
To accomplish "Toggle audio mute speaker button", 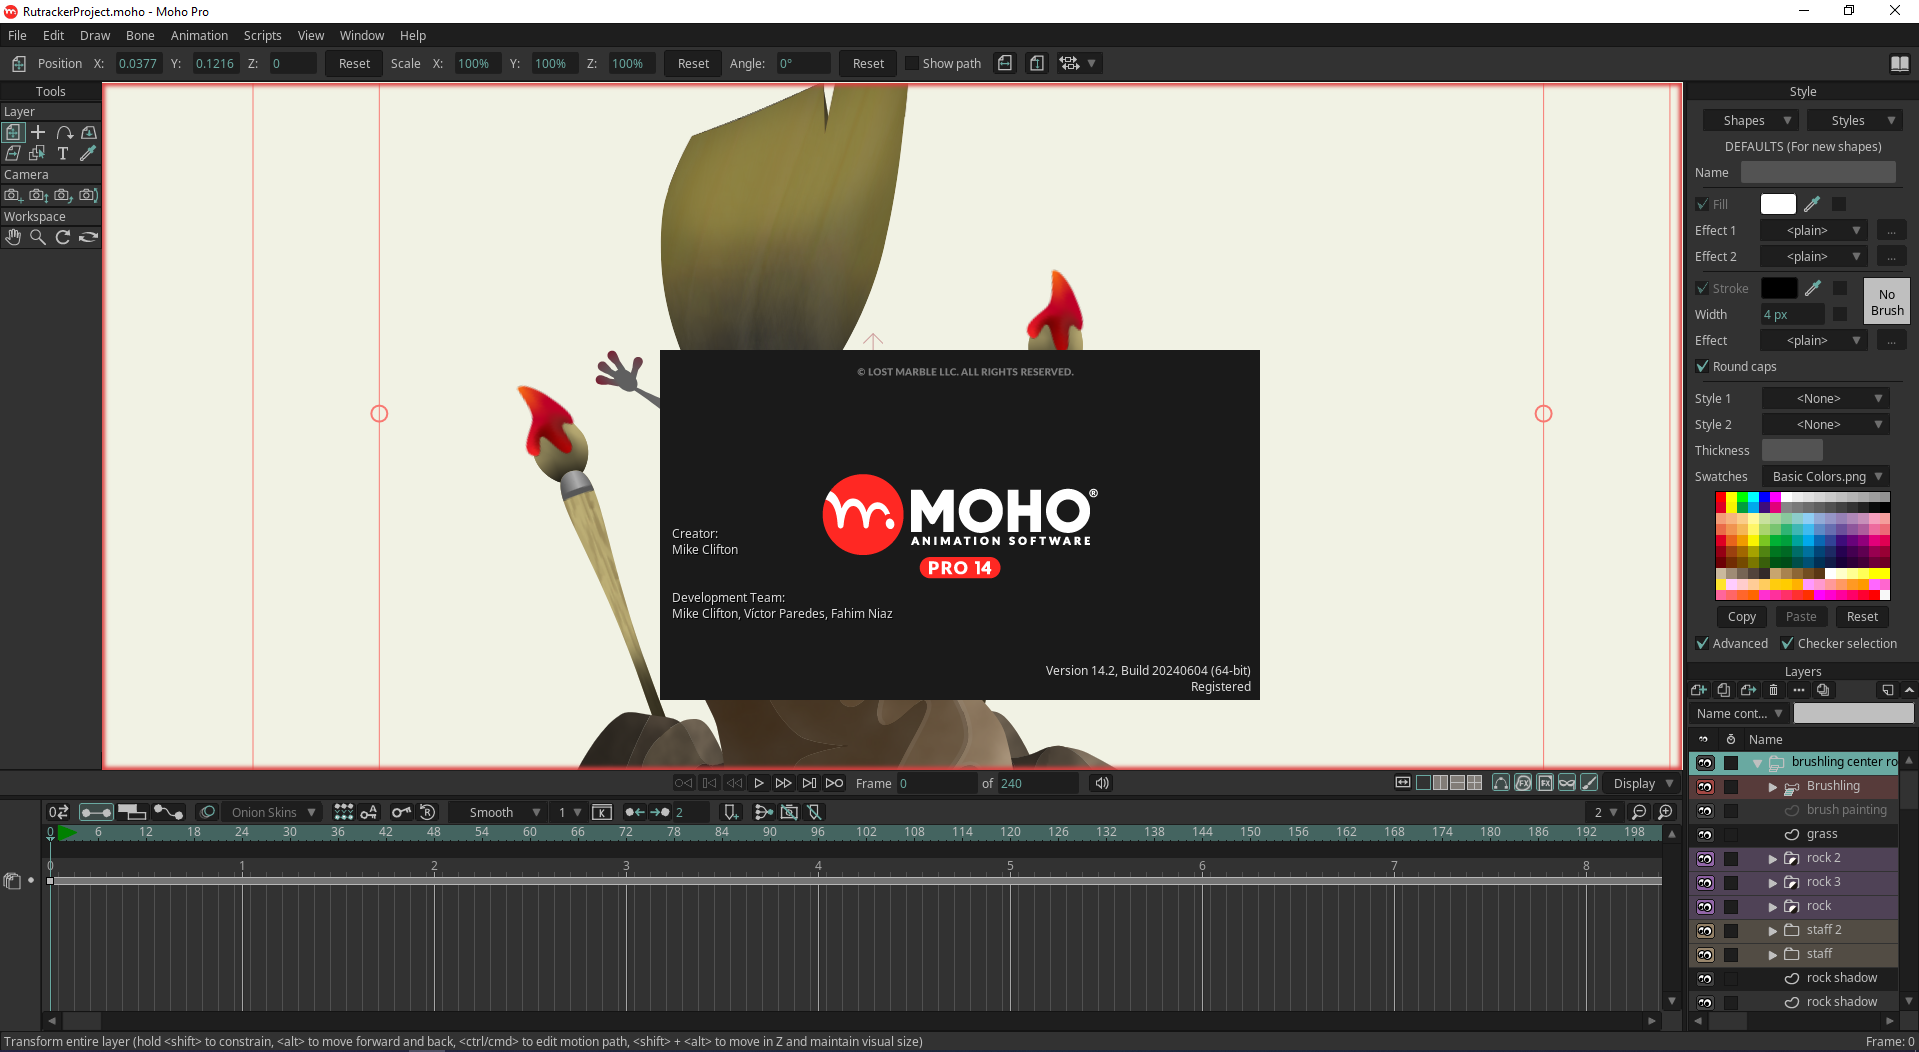I will [1101, 783].
